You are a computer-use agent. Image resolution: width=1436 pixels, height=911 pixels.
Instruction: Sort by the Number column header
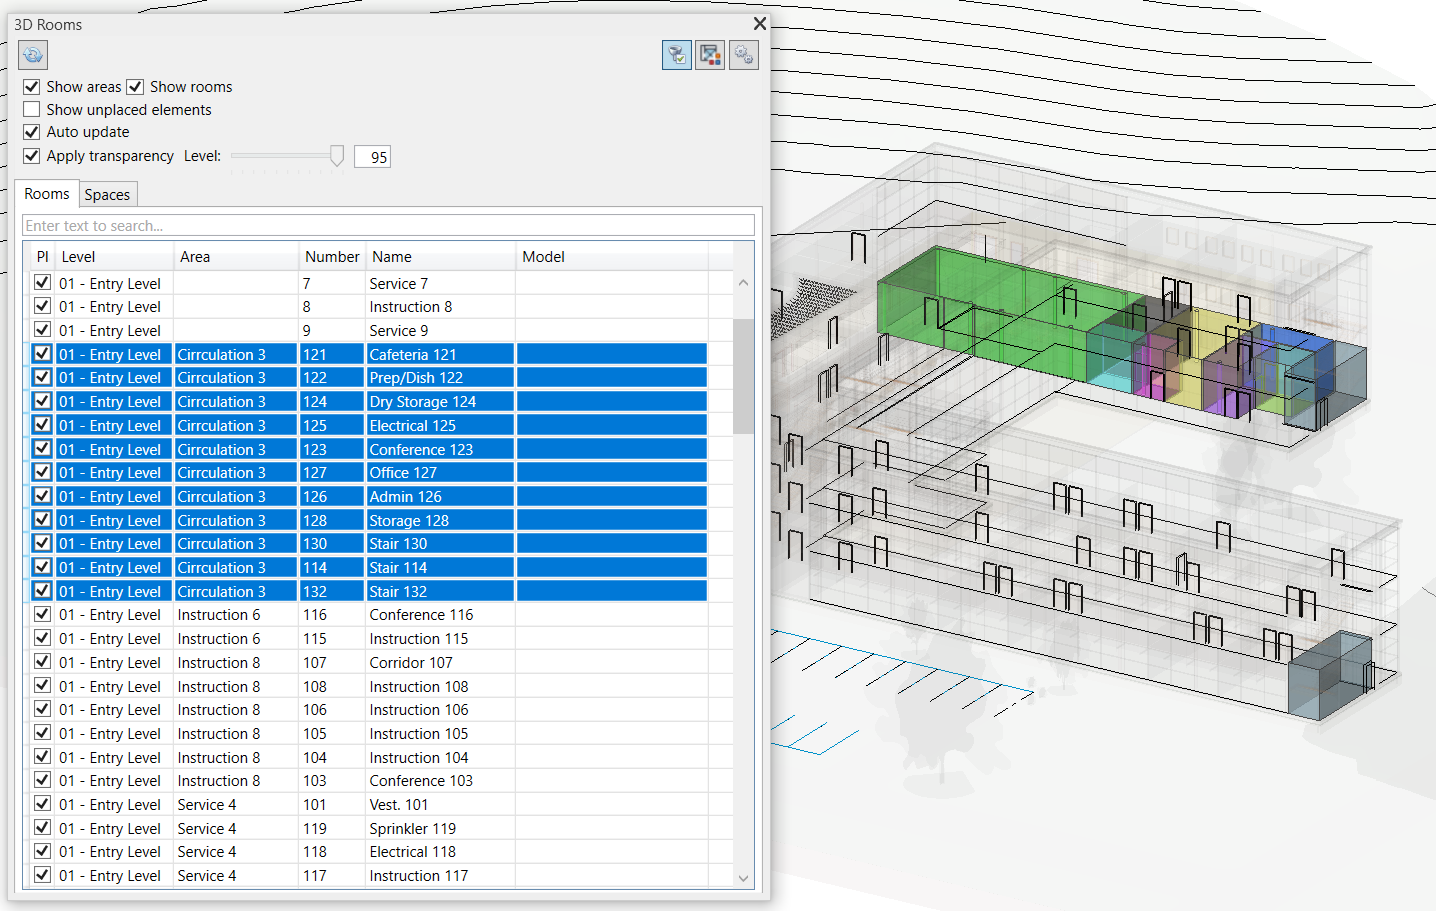point(332,257)
